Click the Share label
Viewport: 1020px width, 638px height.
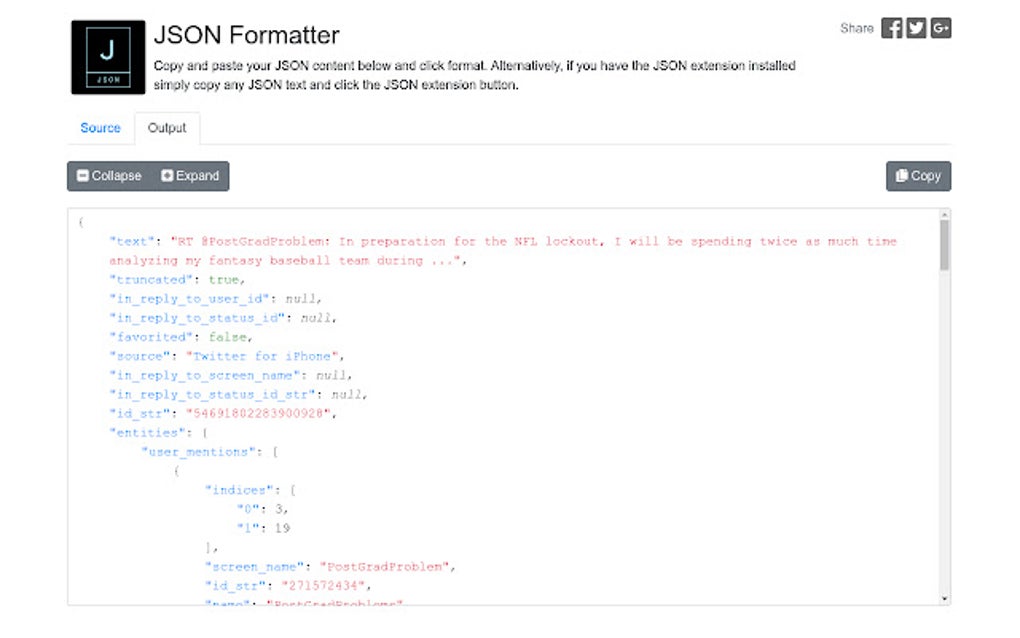857,28
